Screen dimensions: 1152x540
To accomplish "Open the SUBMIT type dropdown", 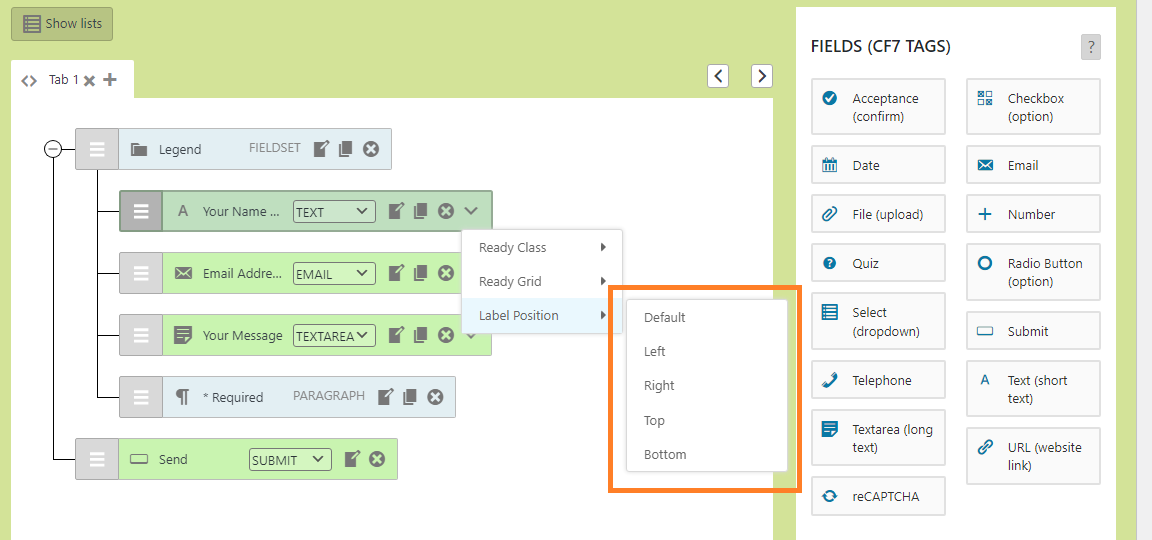I will click(290, 460).
